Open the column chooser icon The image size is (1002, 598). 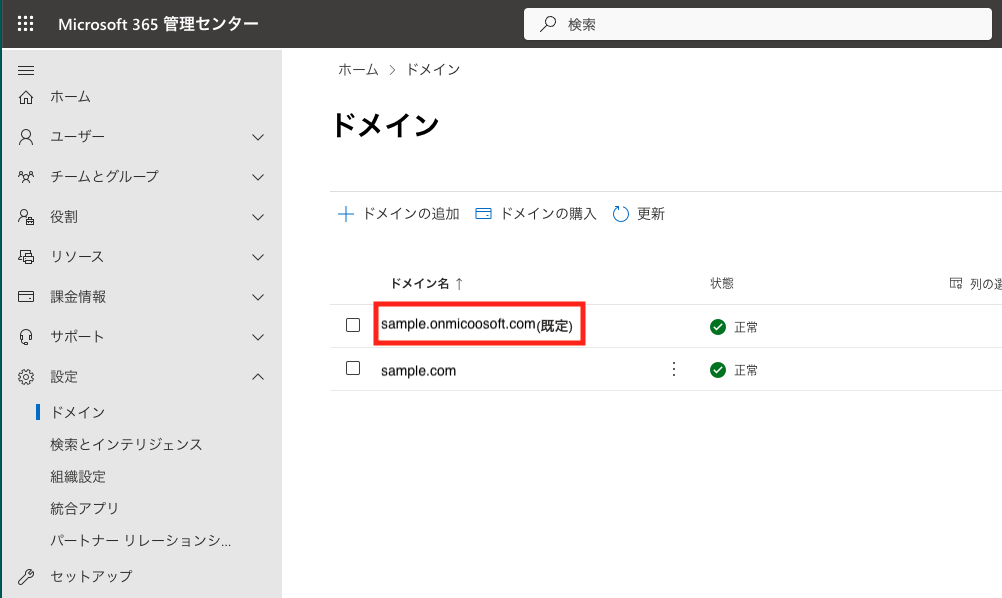point(955,283)
